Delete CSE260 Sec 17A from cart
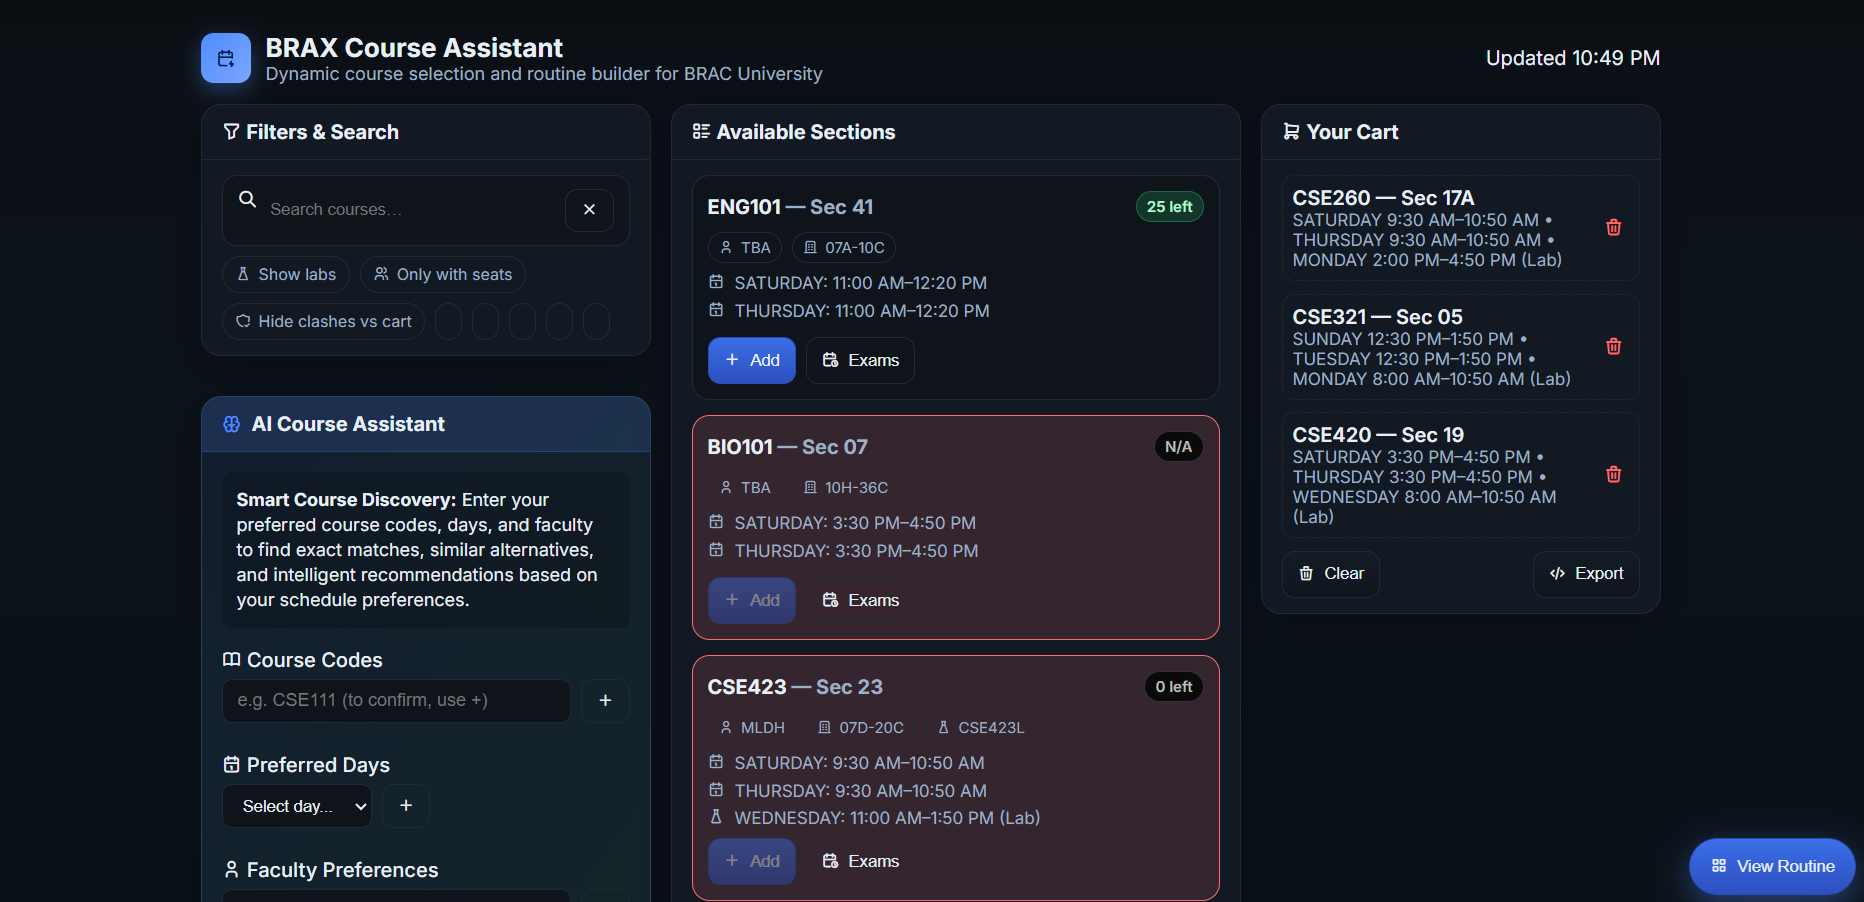The image size is (1864, 902). [x=1613, y=228]
